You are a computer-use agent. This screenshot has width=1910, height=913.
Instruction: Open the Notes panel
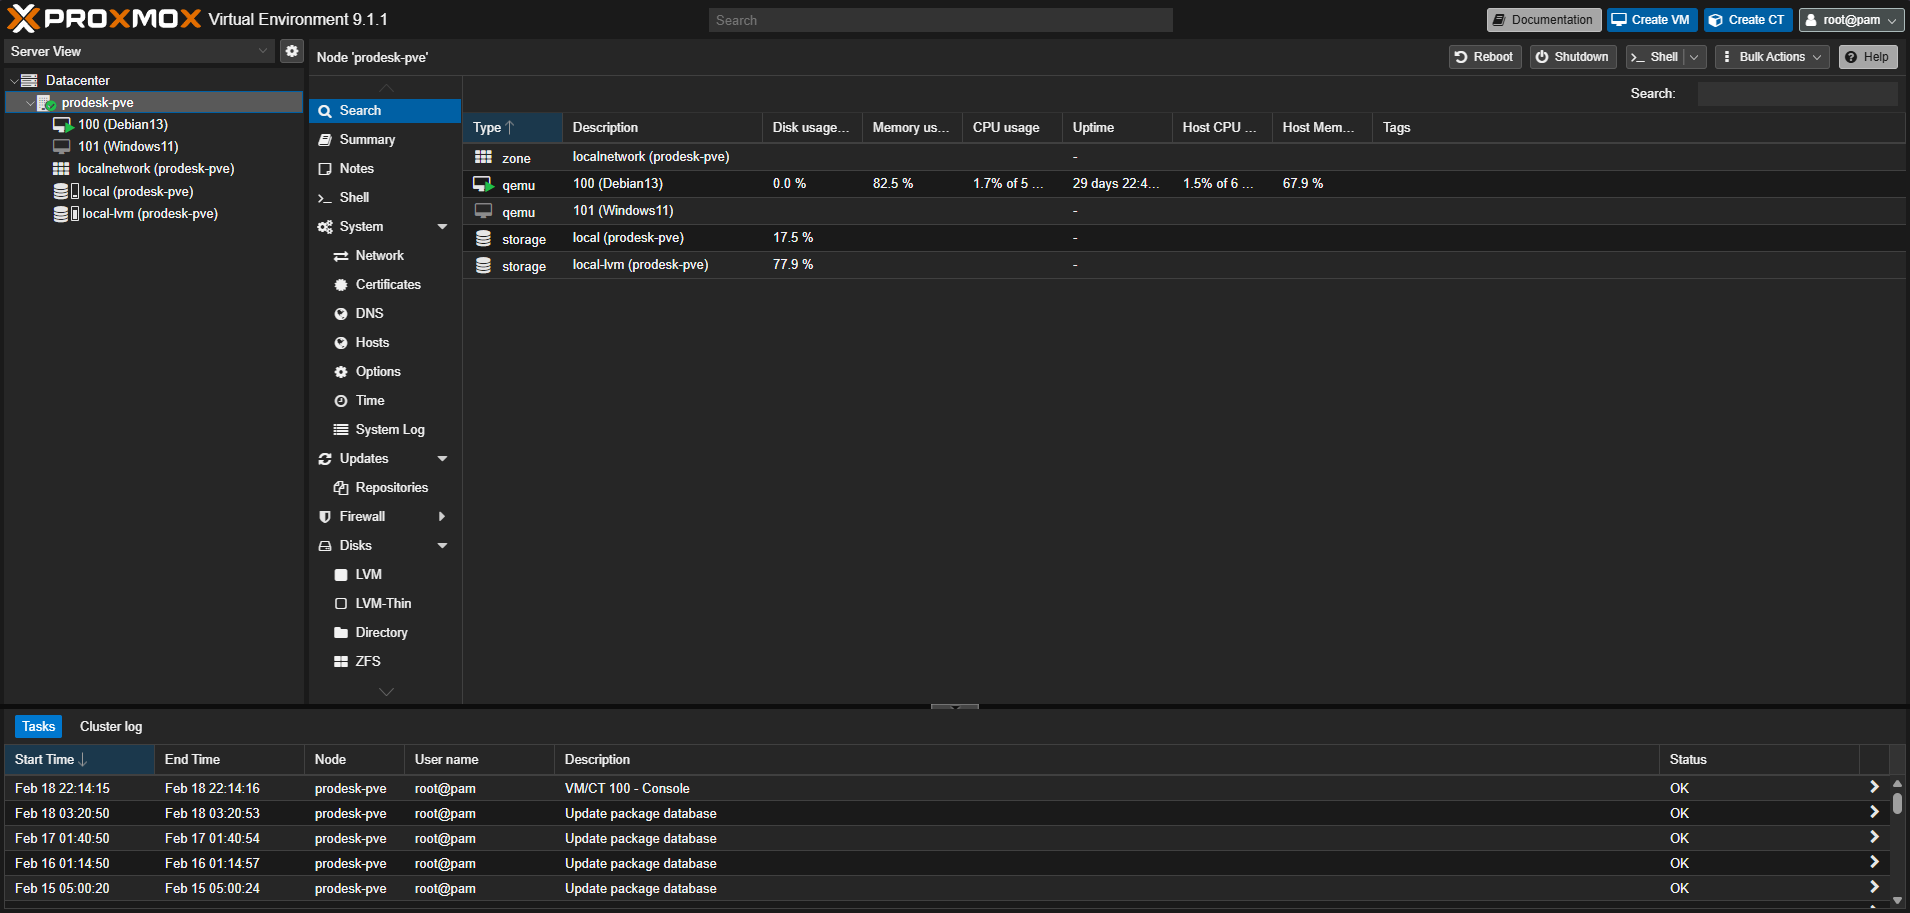385,169
